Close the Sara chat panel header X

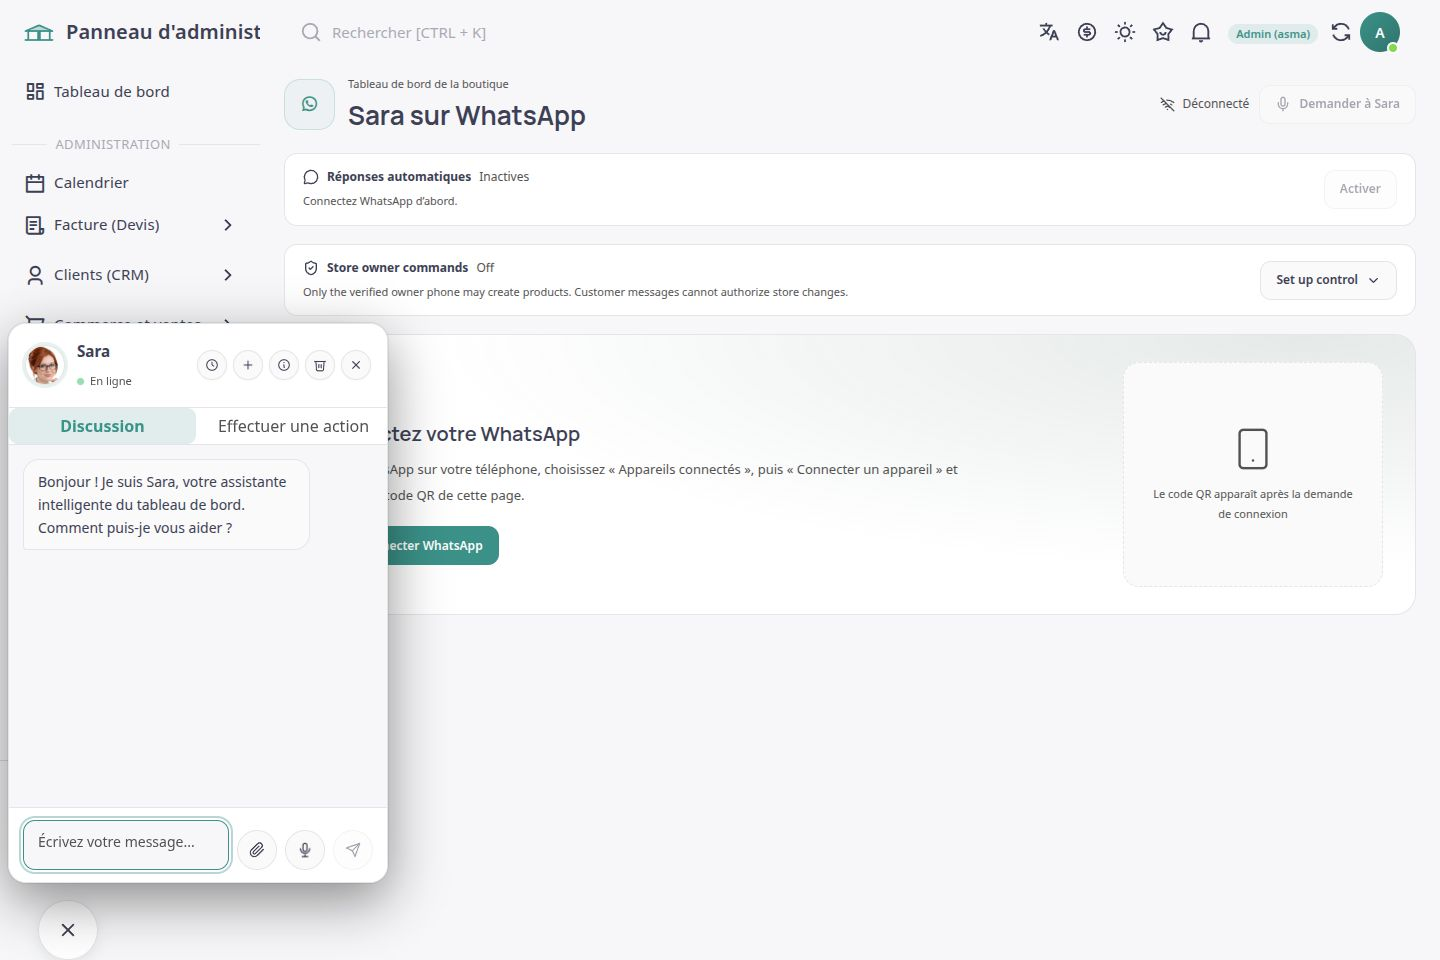[x=356, y=365]
